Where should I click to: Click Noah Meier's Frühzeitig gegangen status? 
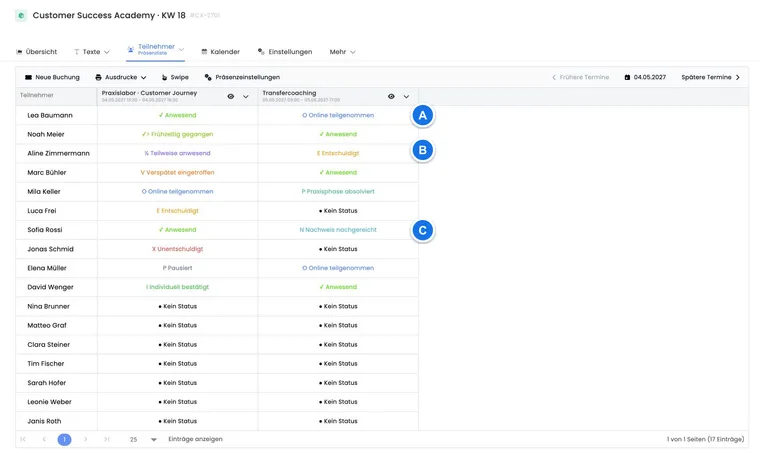[x=177, y=134]
